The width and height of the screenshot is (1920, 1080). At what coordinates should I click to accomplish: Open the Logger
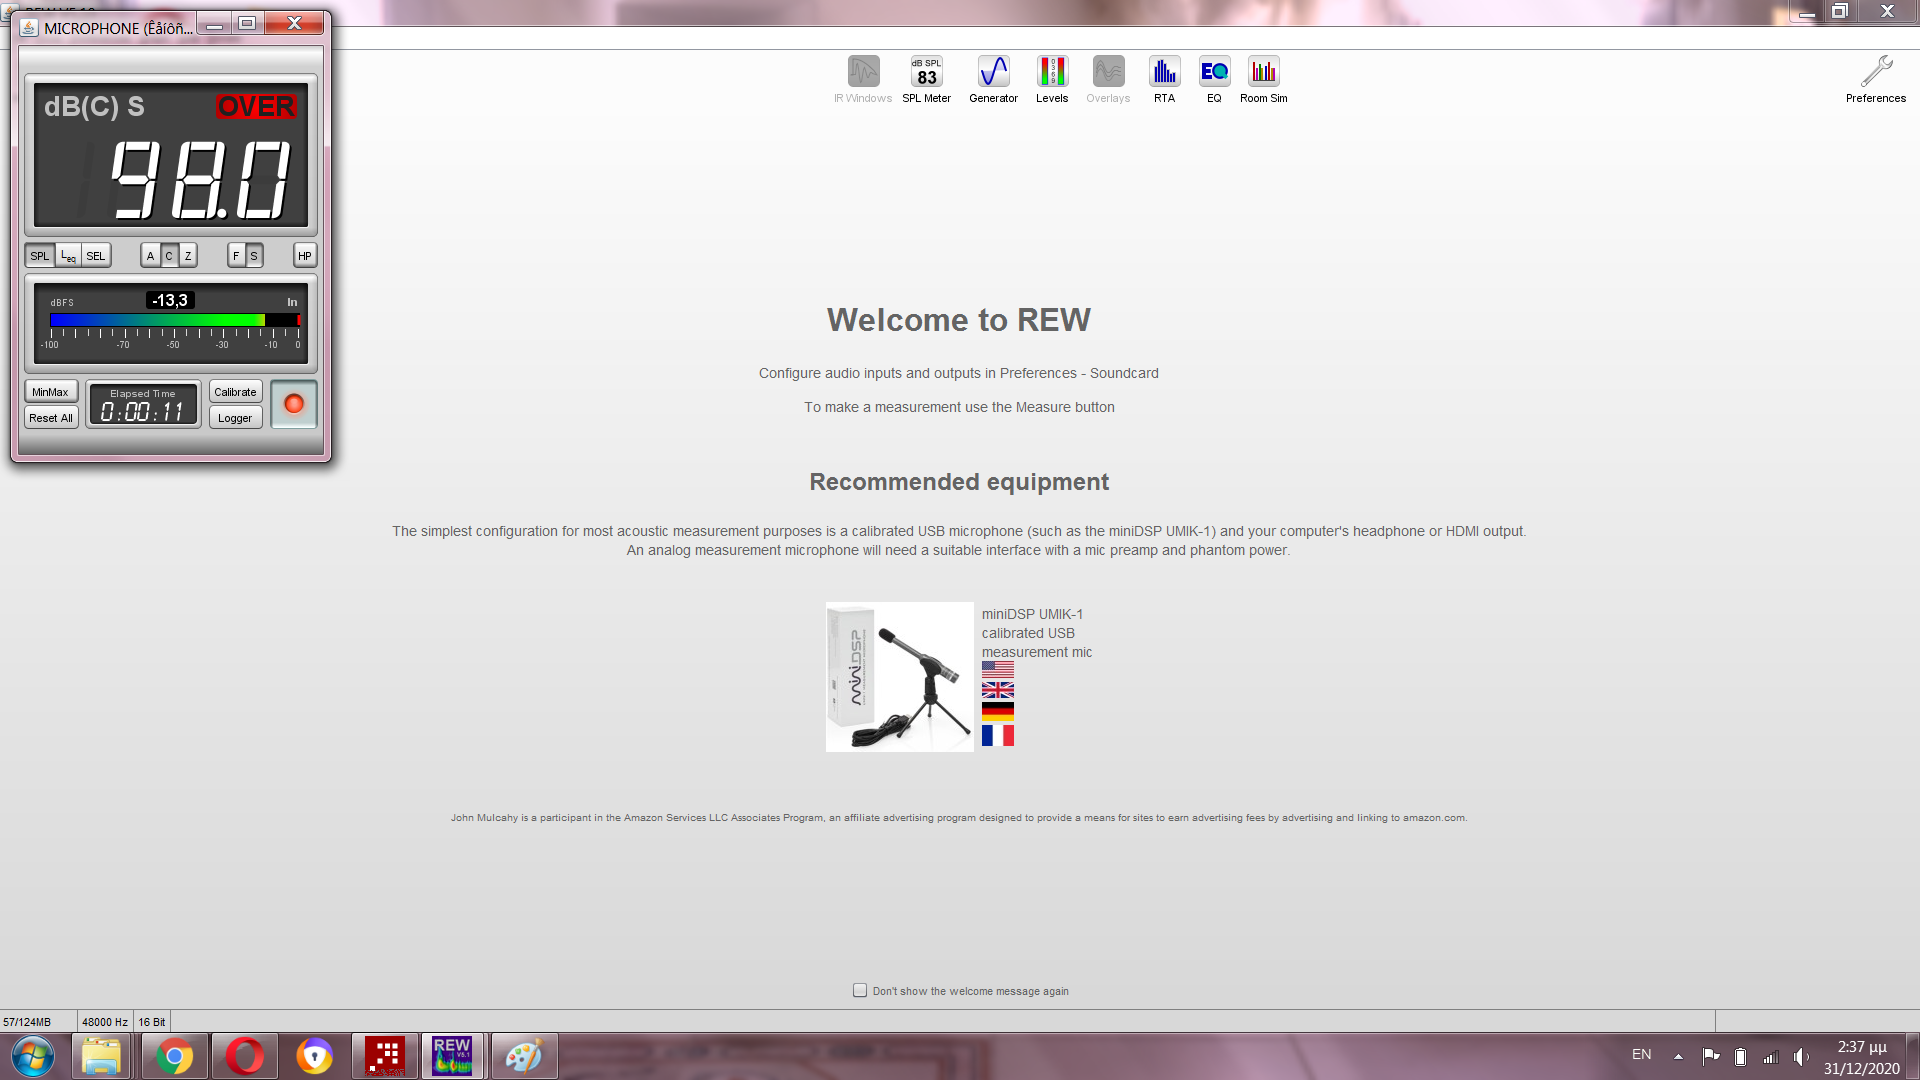[235, 418]
